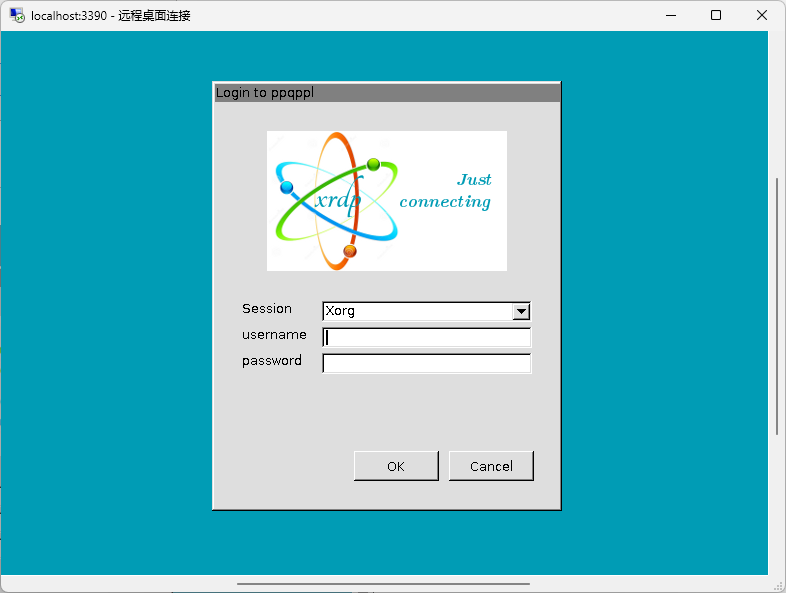Screen dimensions: 786x593
Task: Click the 'Session' label text
Action: [x=267, y=309]
